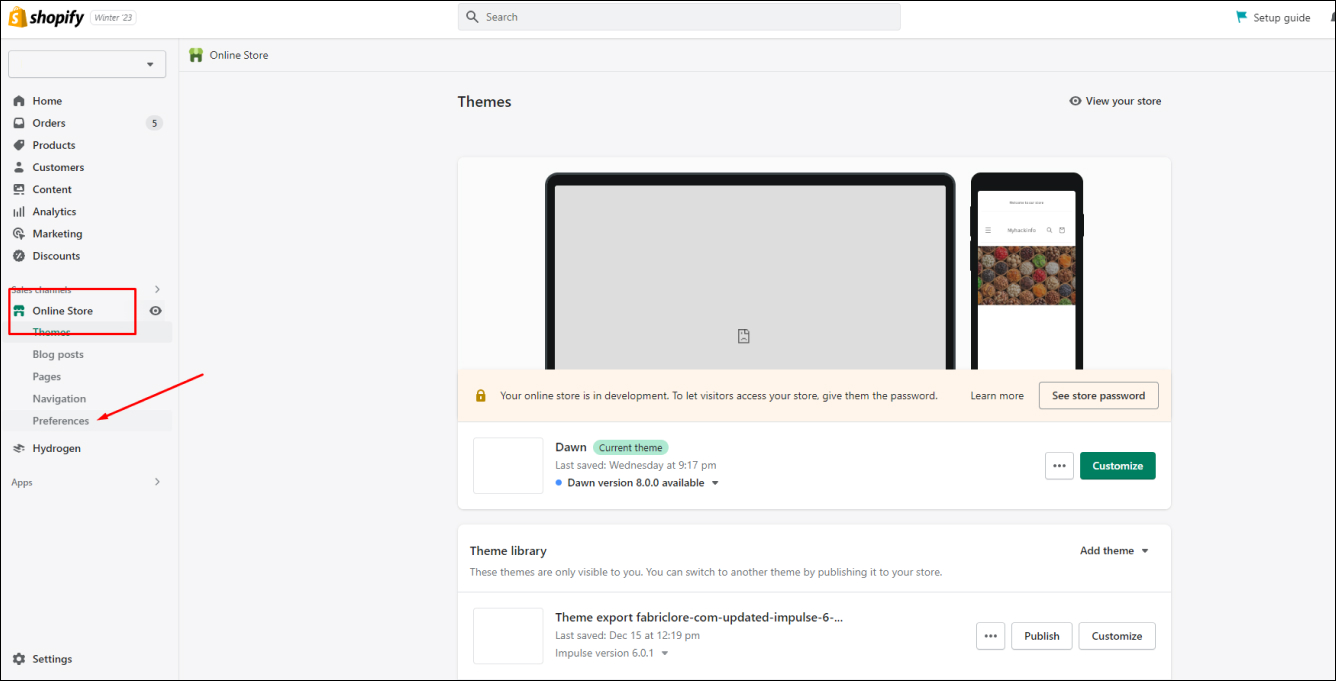1336x681 pixels.
Task: Click the broken image icon in desktop preview
Action: tap(744, 336)
